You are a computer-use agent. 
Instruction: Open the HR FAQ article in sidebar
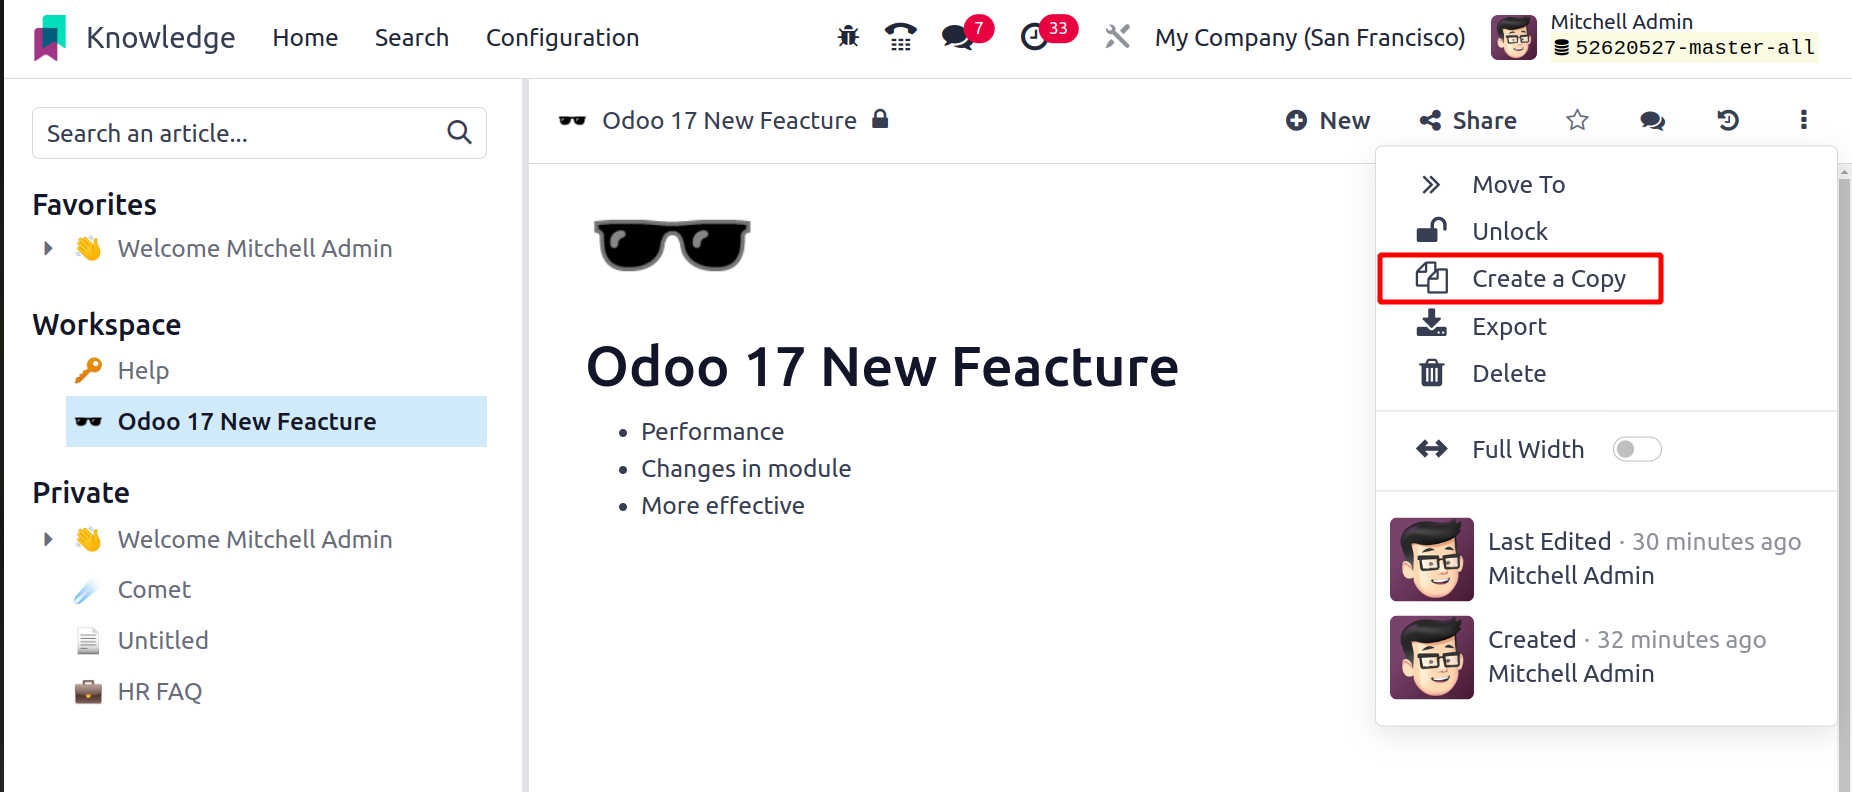[160, 691]
